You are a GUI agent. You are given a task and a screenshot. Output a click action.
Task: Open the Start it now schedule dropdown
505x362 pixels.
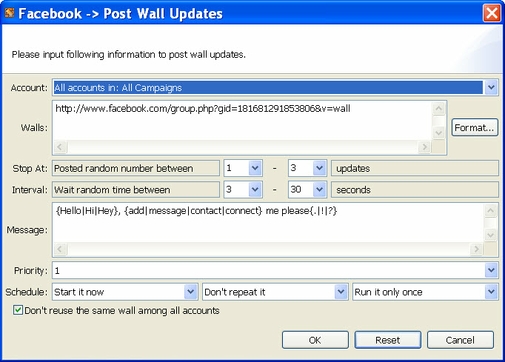[190, 292]
